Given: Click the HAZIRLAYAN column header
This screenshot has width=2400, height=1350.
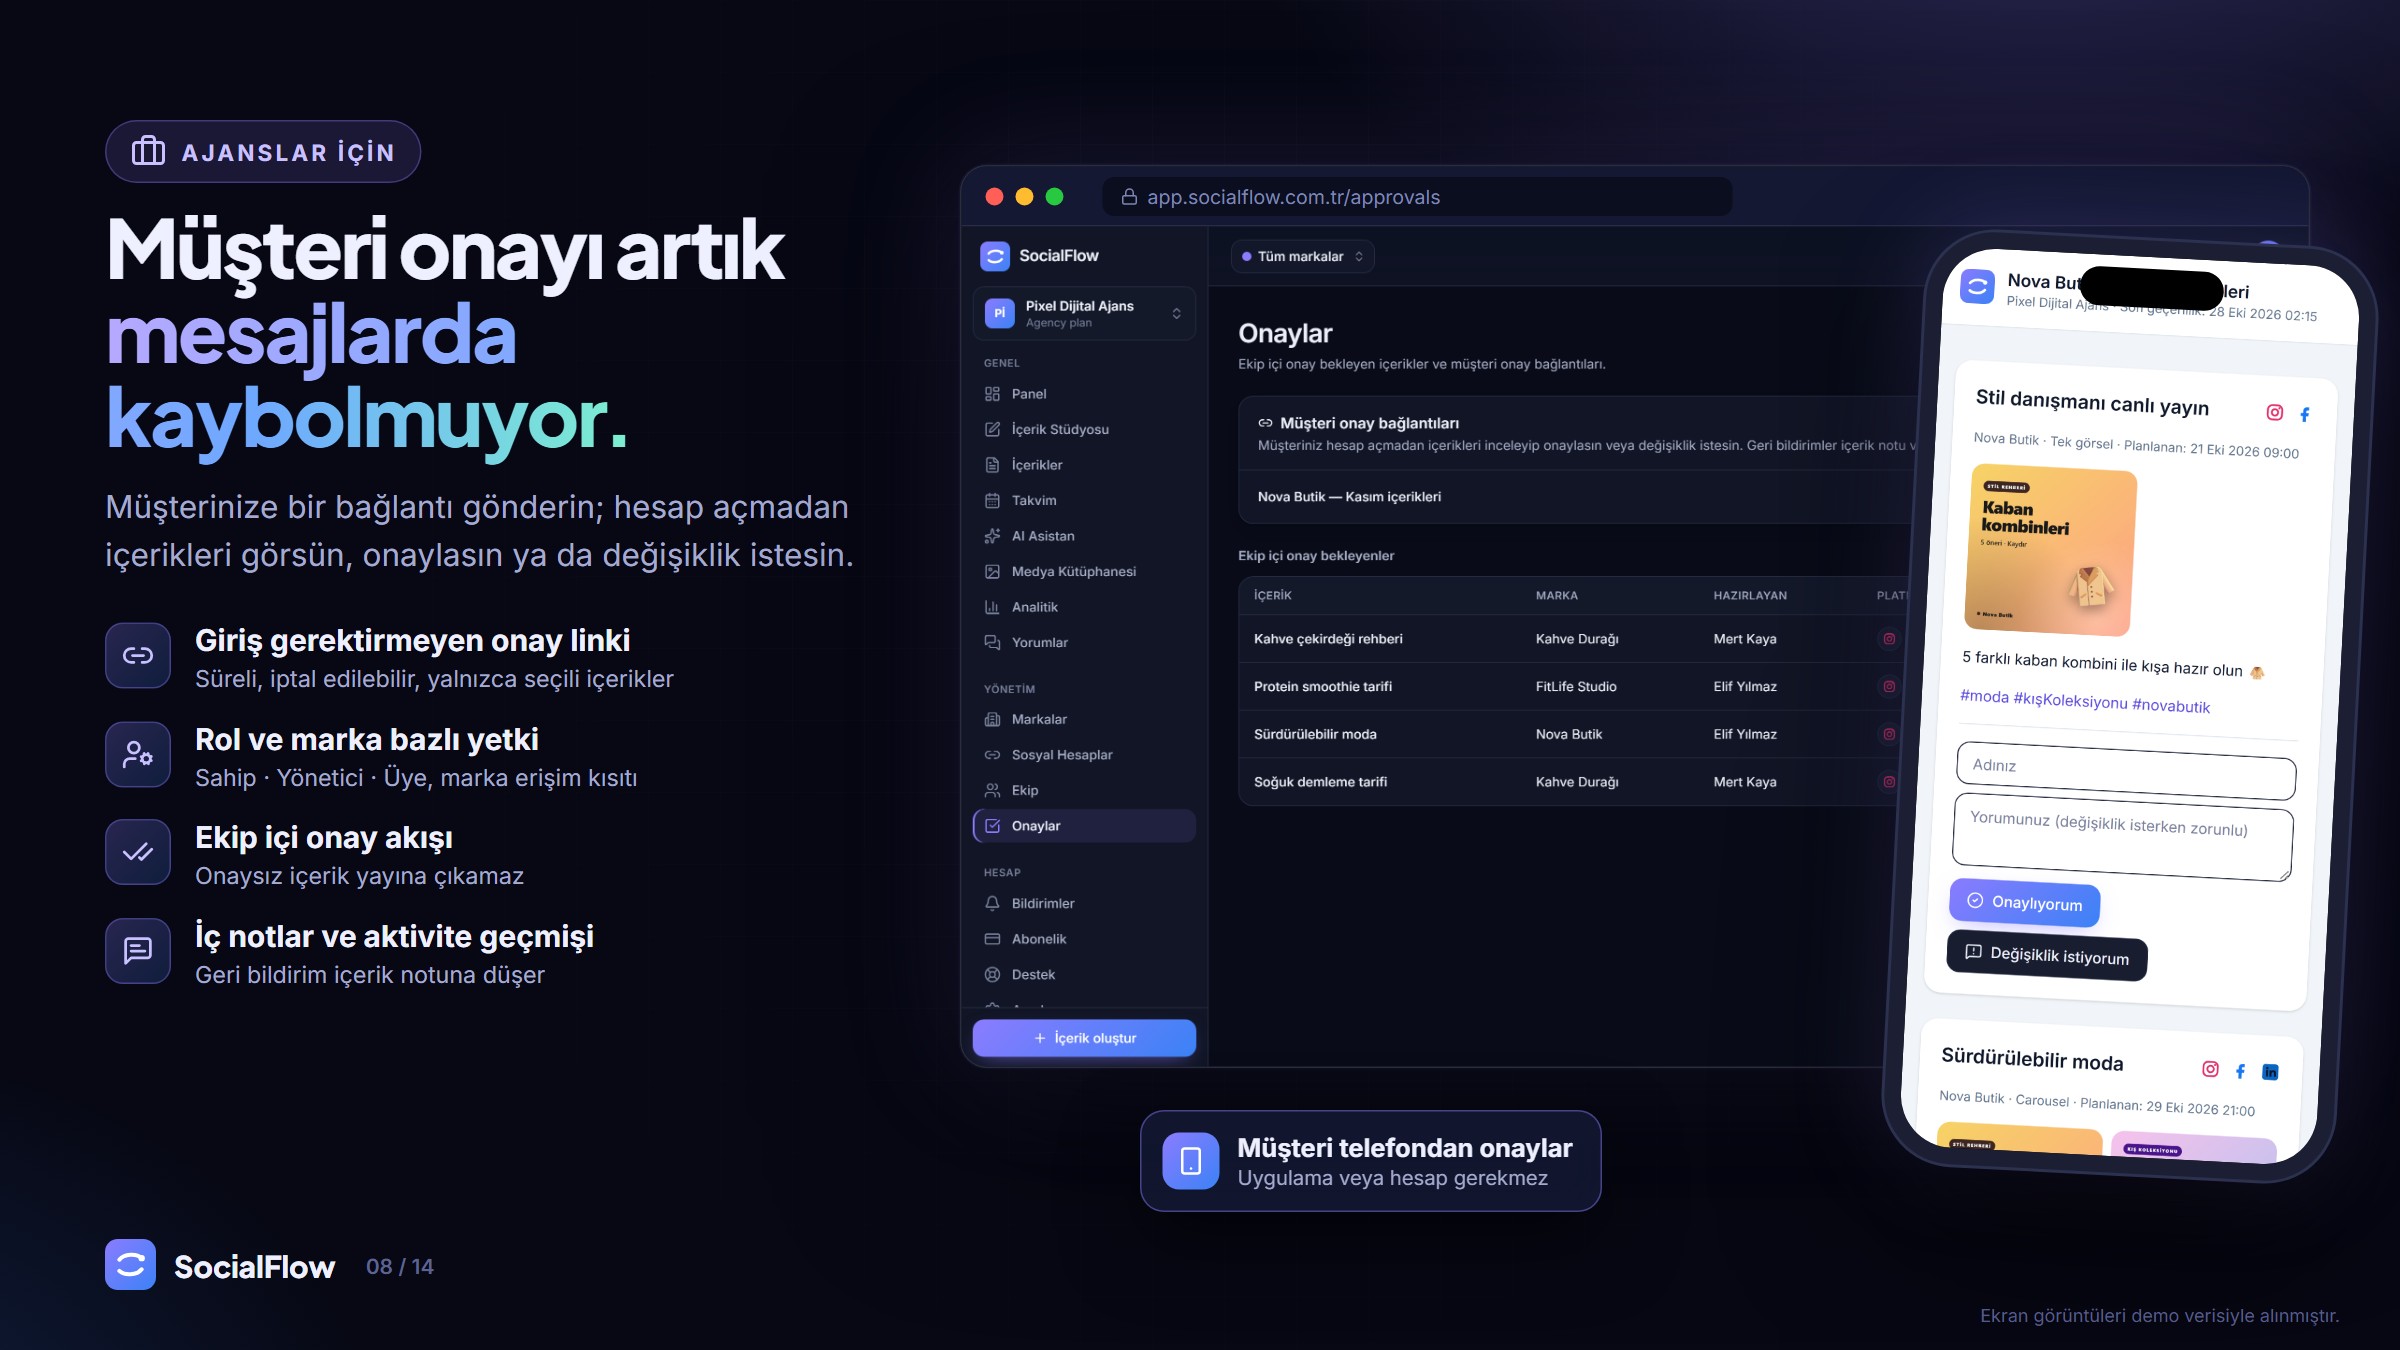Looking at the screenshot, I should (x=1750, y=595).
